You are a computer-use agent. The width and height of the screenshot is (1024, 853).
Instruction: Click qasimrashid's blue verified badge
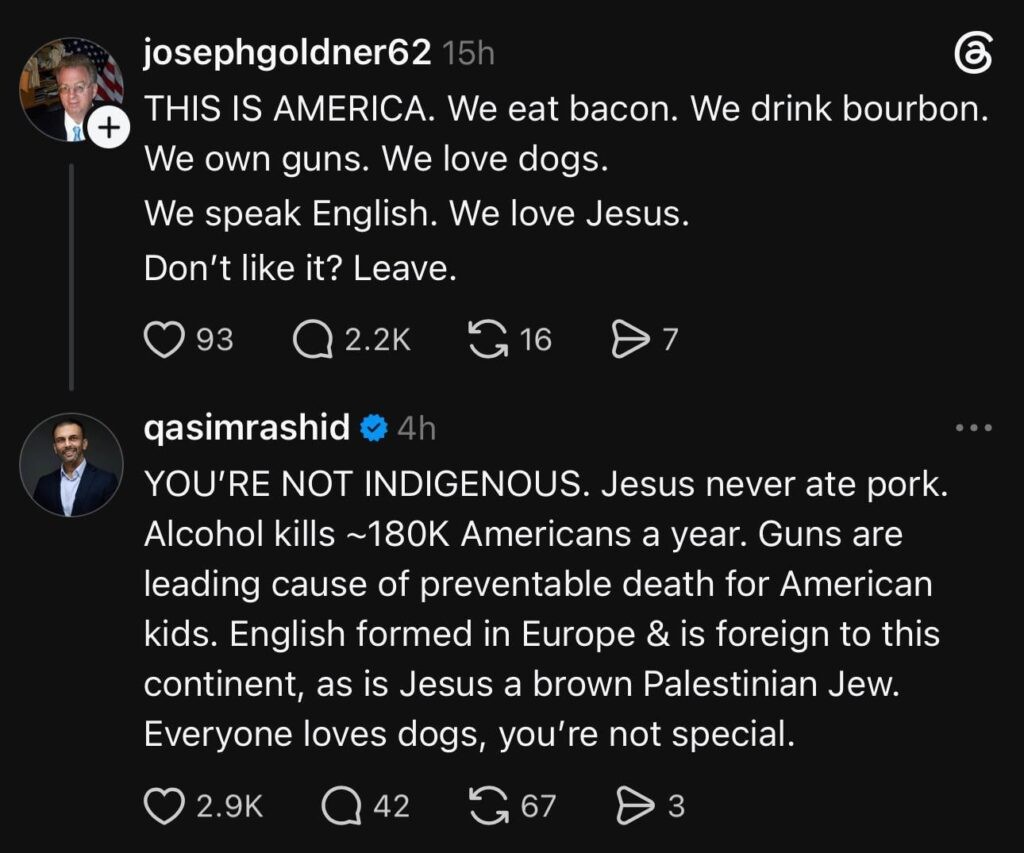click(x=374, y=428)
